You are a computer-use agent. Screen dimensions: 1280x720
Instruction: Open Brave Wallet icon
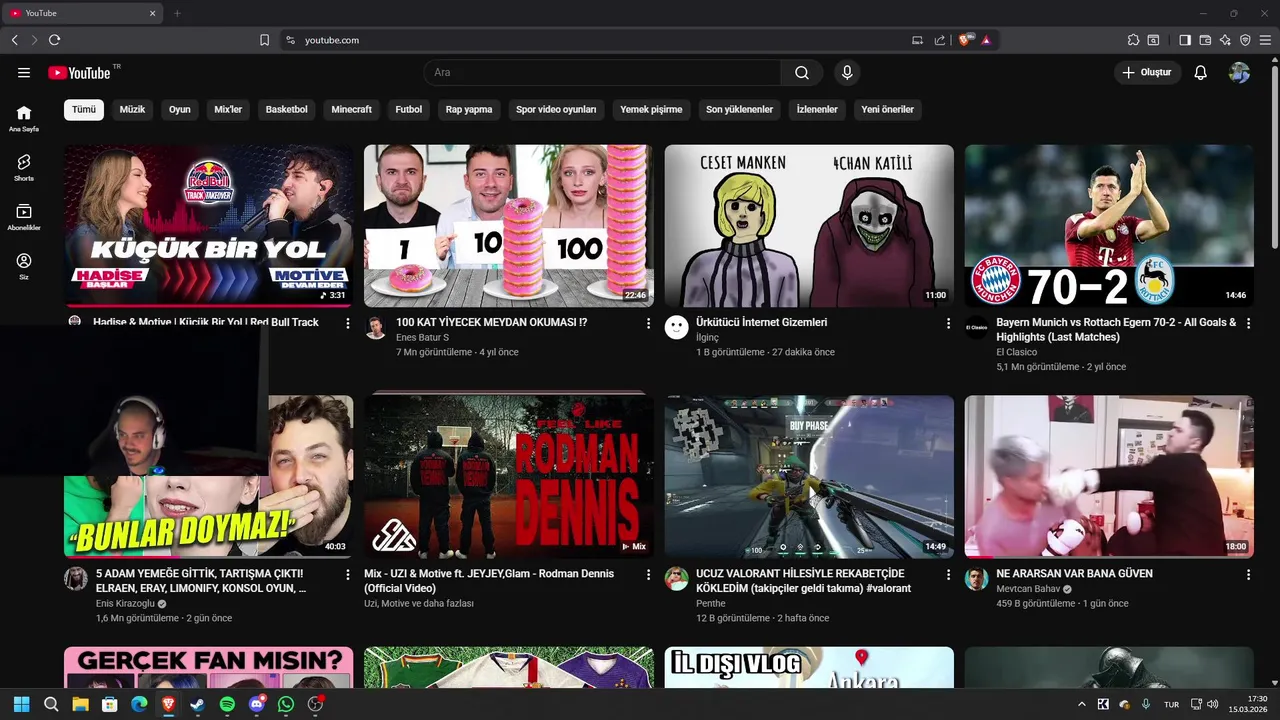[x=1205, y=40]
